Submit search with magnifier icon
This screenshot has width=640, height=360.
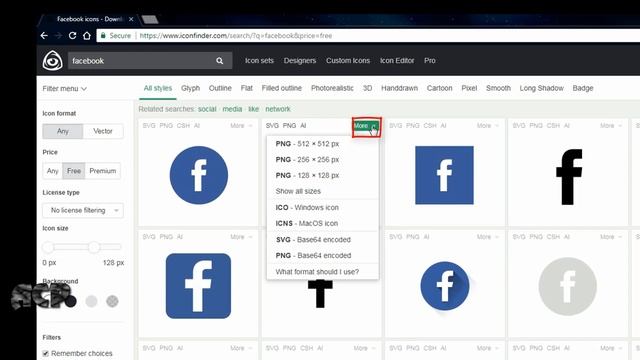(x=220, y=61)
